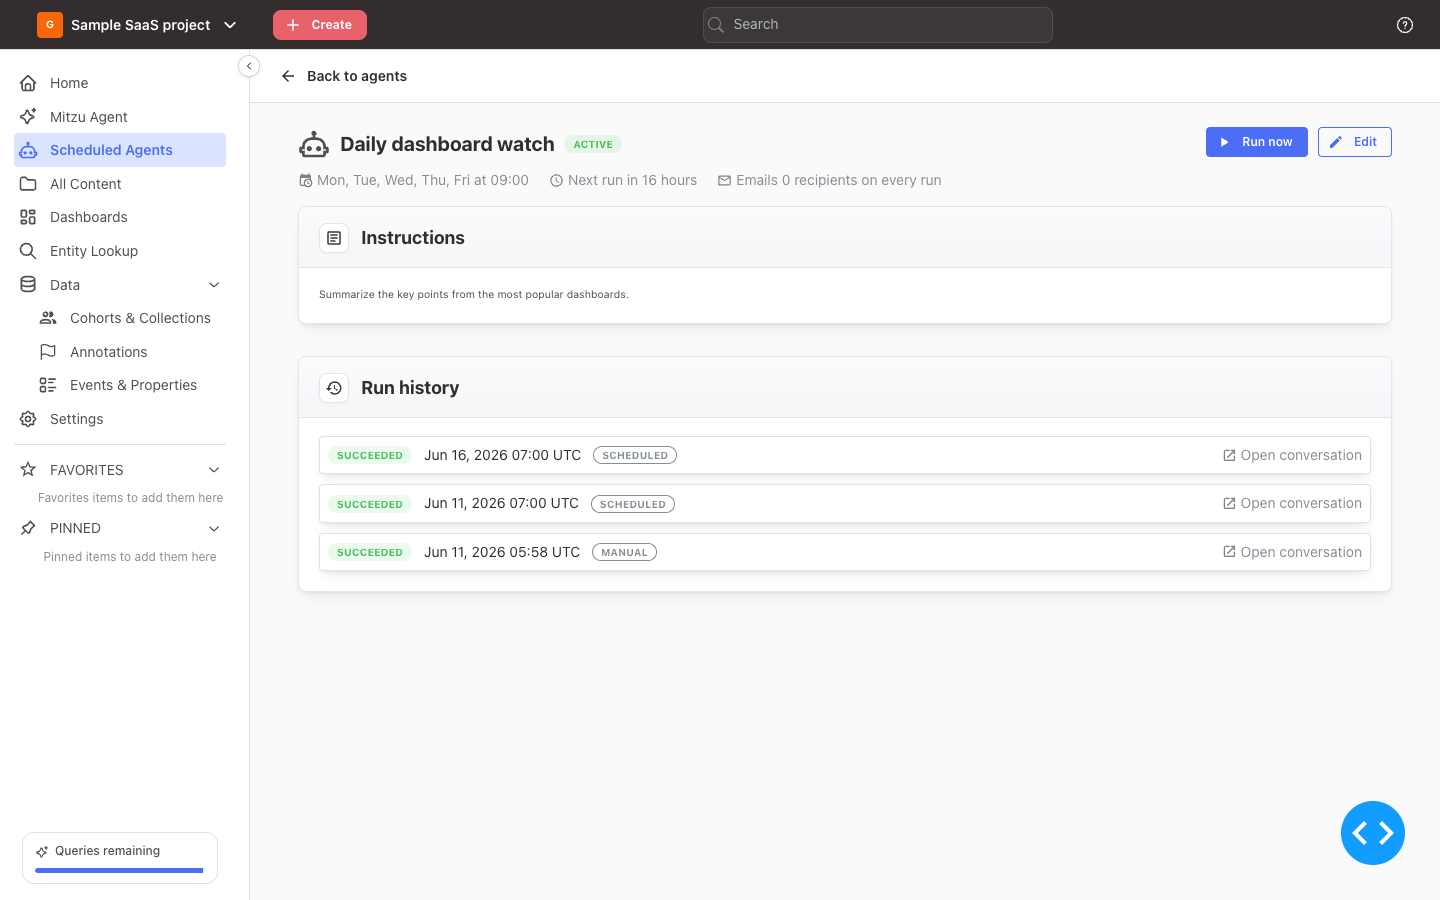This screenshot has width=1440, height=900.
Task: Go to Home in sidebar
Action: (120, 83)
